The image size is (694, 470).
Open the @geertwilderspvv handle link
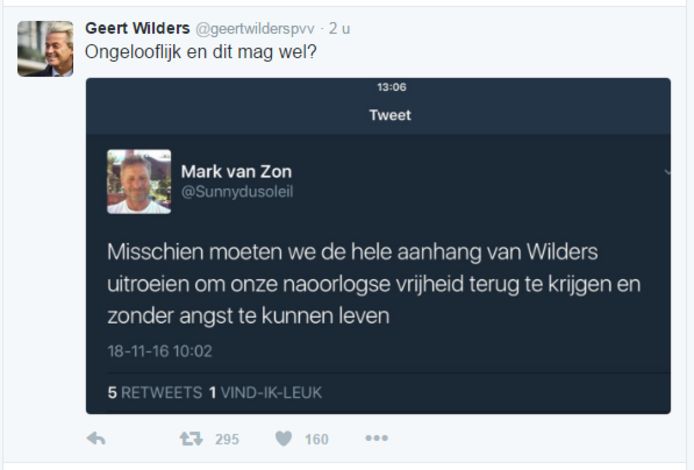(x=255, y=29)
